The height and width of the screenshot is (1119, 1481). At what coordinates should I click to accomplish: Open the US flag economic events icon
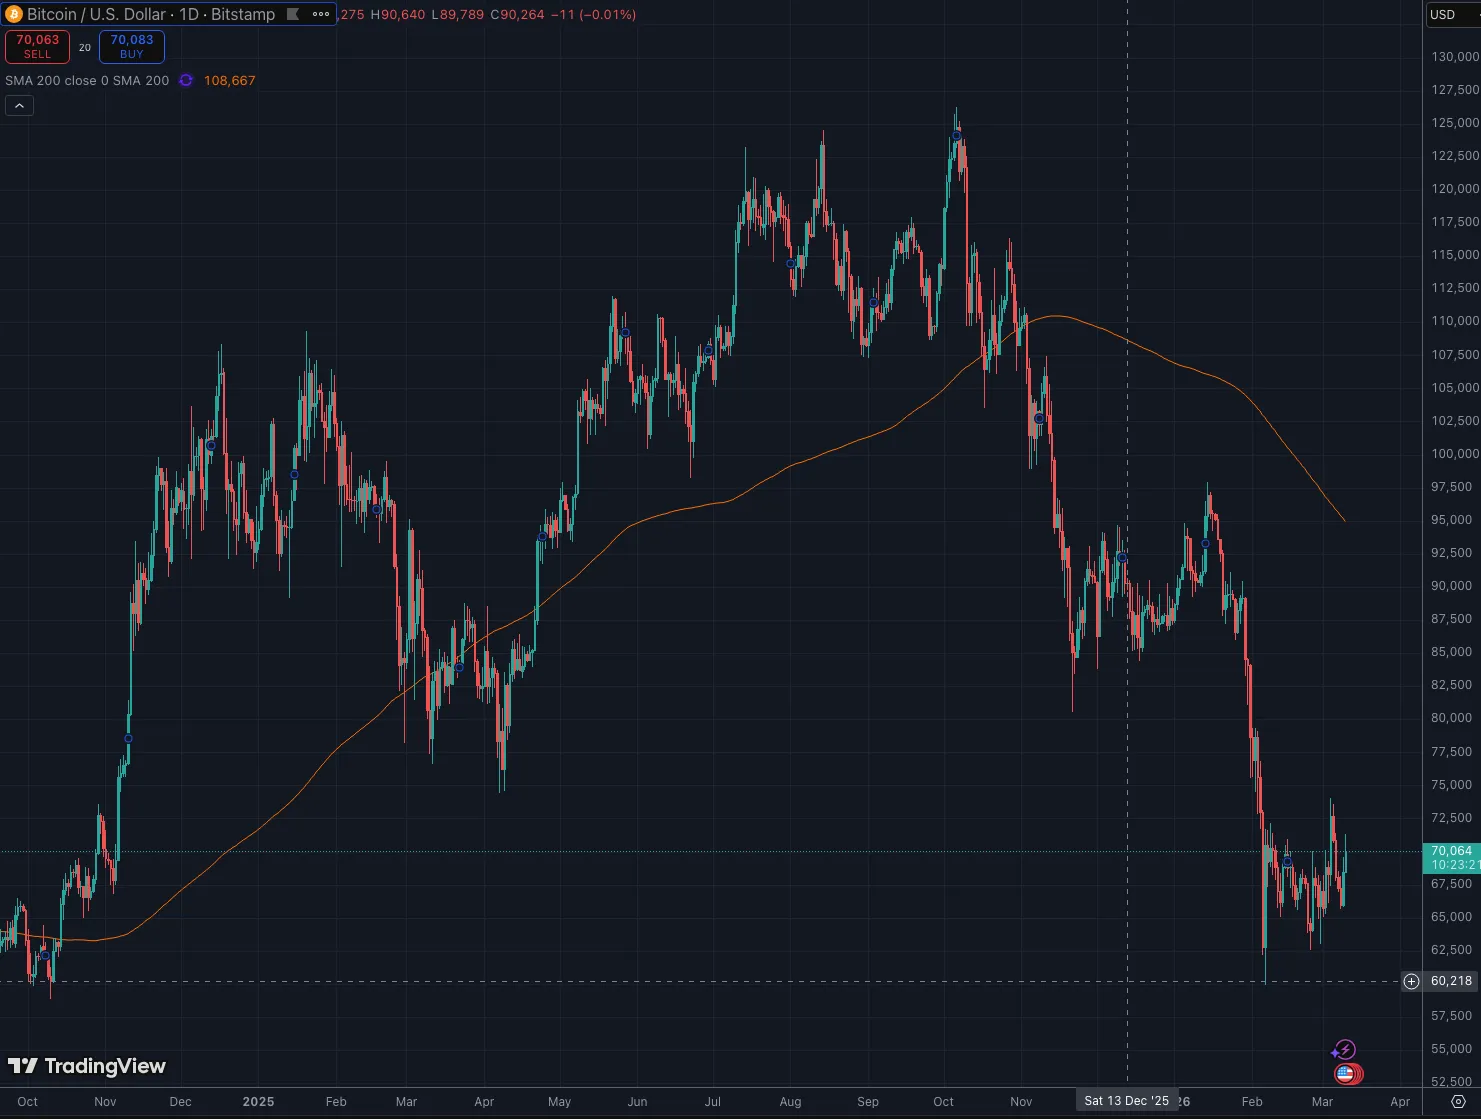[x=1347, y=1074]
